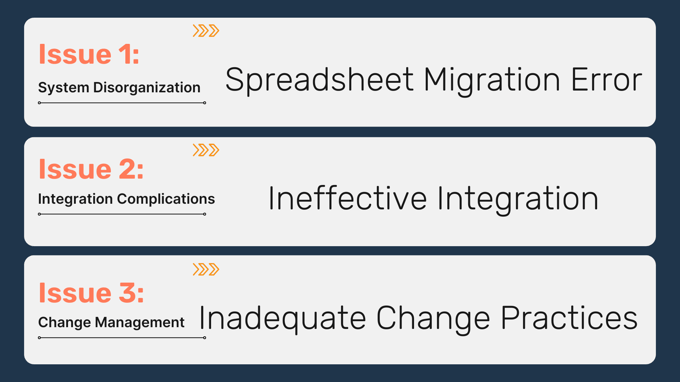The image size is (680, 382).
Task: Click the divider line under Change Management
Action: [122, 337]
